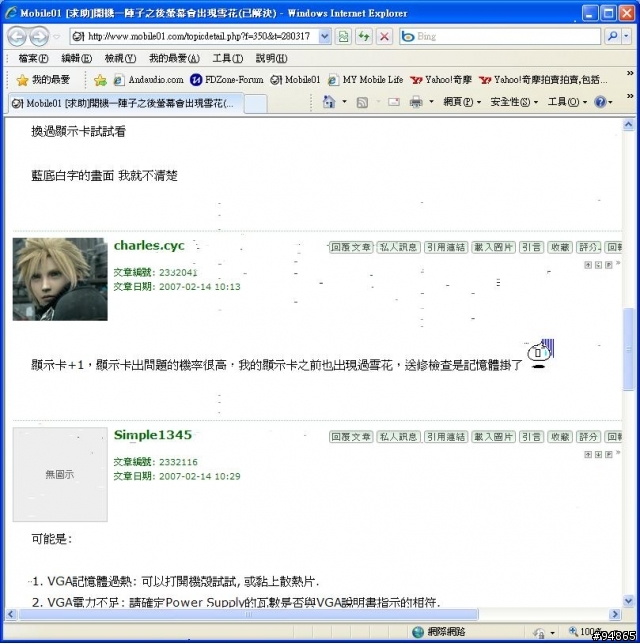The width and height of the screenshot is (640, 644).
Task: Click the browser Back arrow button
Action: tap(17, 37)
